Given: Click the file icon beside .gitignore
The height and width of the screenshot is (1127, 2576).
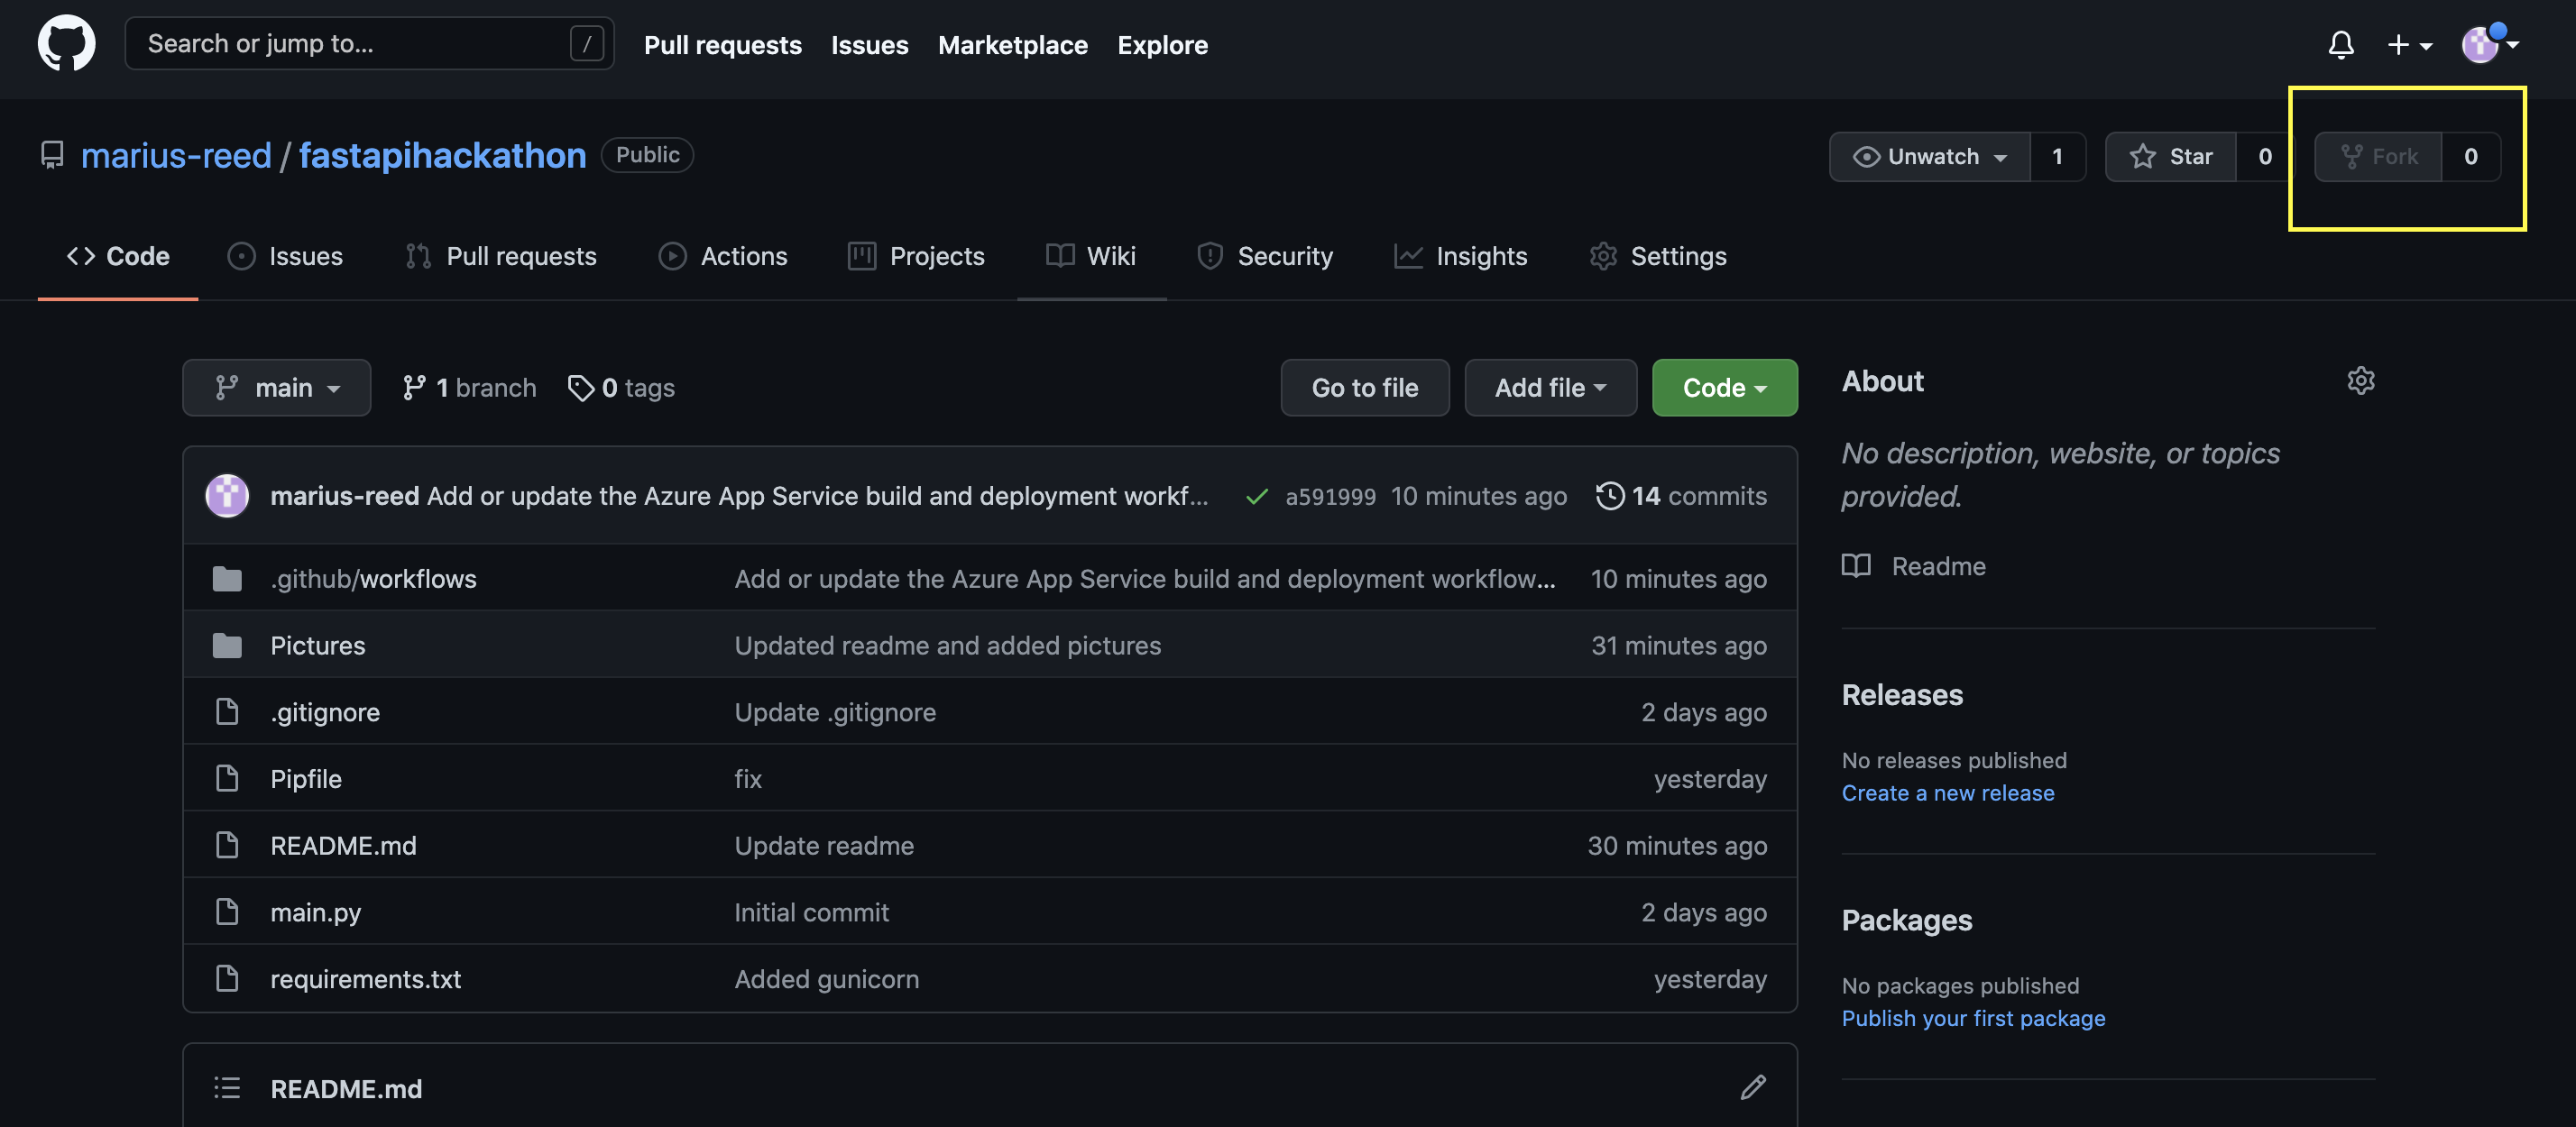Looking at the screenshot, I should (227, 712).
